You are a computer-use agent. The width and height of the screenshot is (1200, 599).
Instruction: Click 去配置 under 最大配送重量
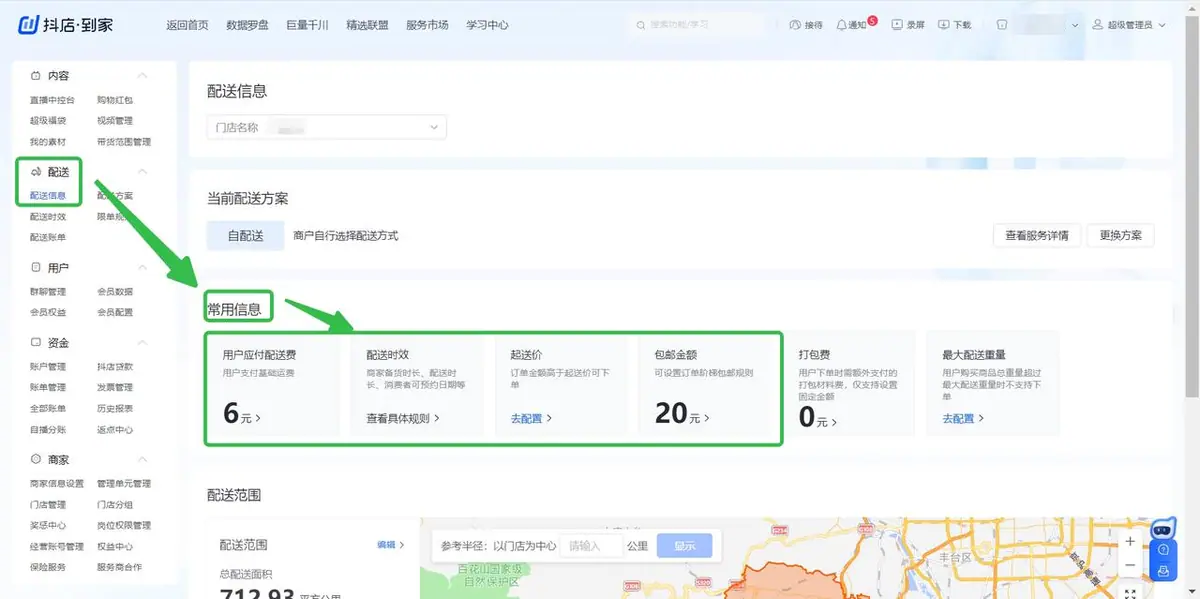[963, 418]
